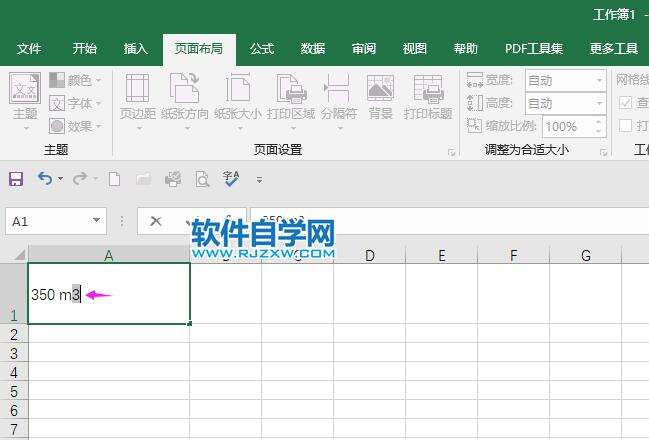This screenshot has height=440, width=649.
Task: Open the 字体 theme fonts menu
Action: 75,103
